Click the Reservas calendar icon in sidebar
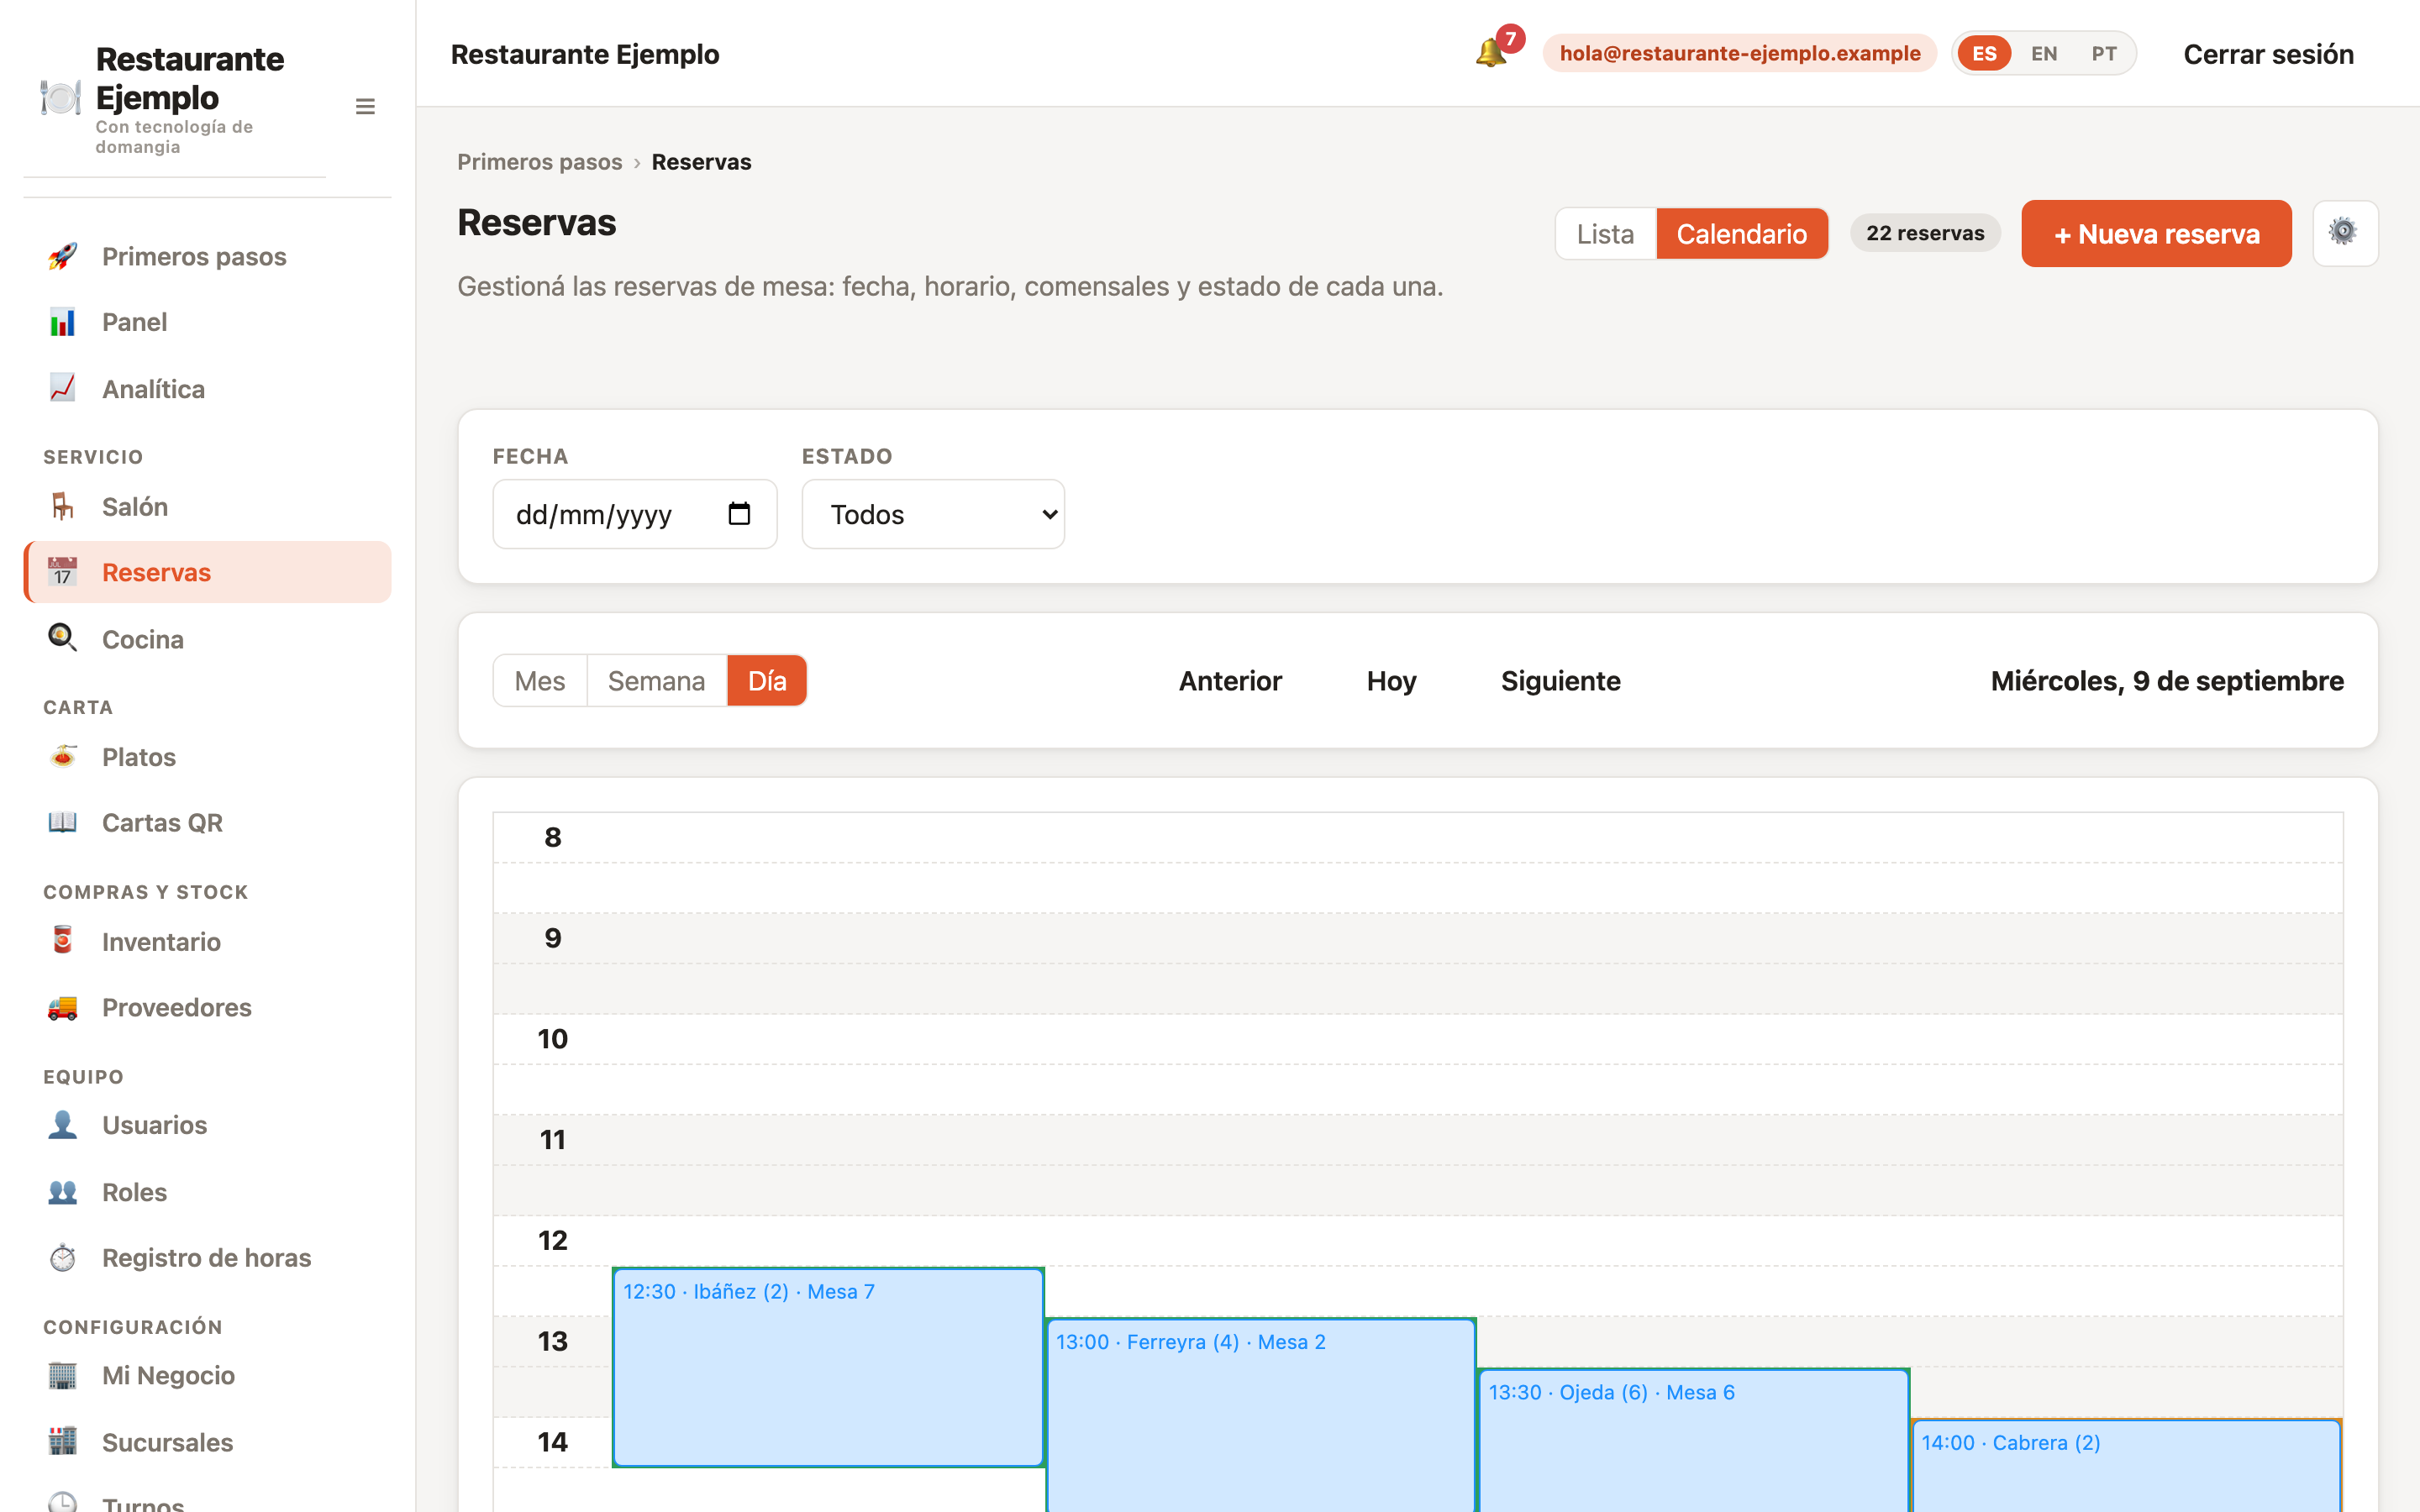The image size is (2420, 1512). [62, 572]
